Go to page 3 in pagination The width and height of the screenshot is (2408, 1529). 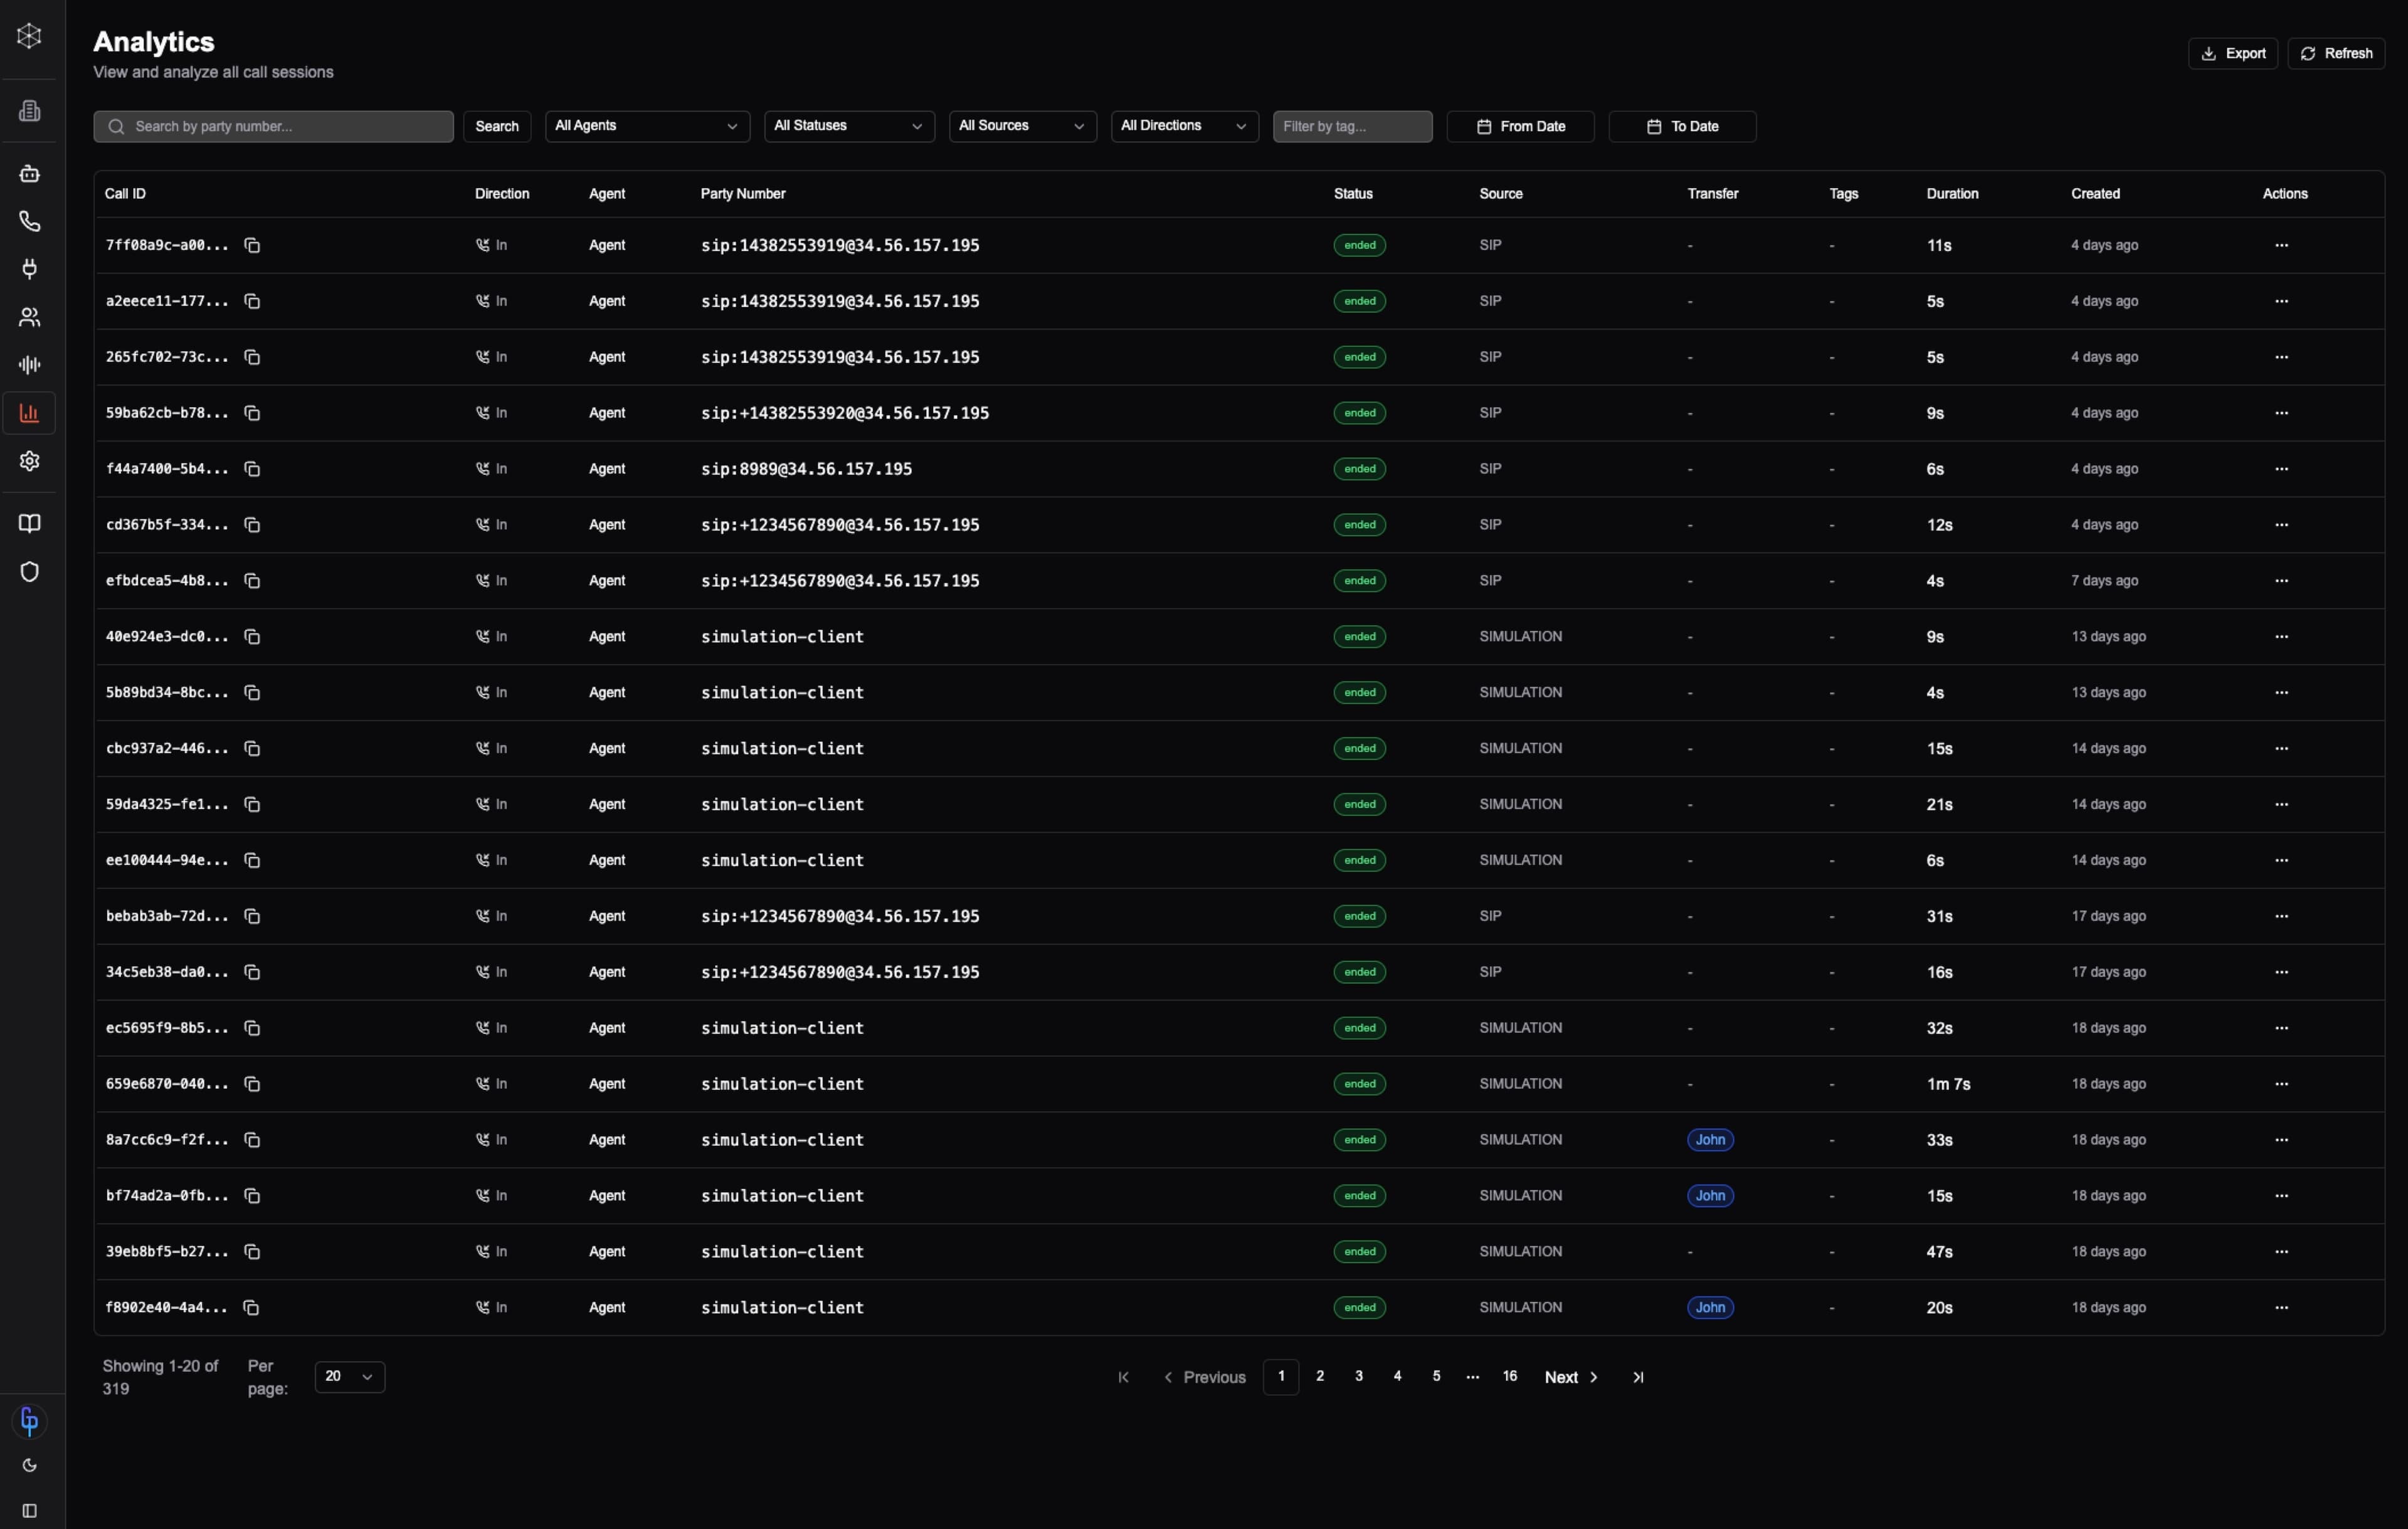pos(1358,1376)
